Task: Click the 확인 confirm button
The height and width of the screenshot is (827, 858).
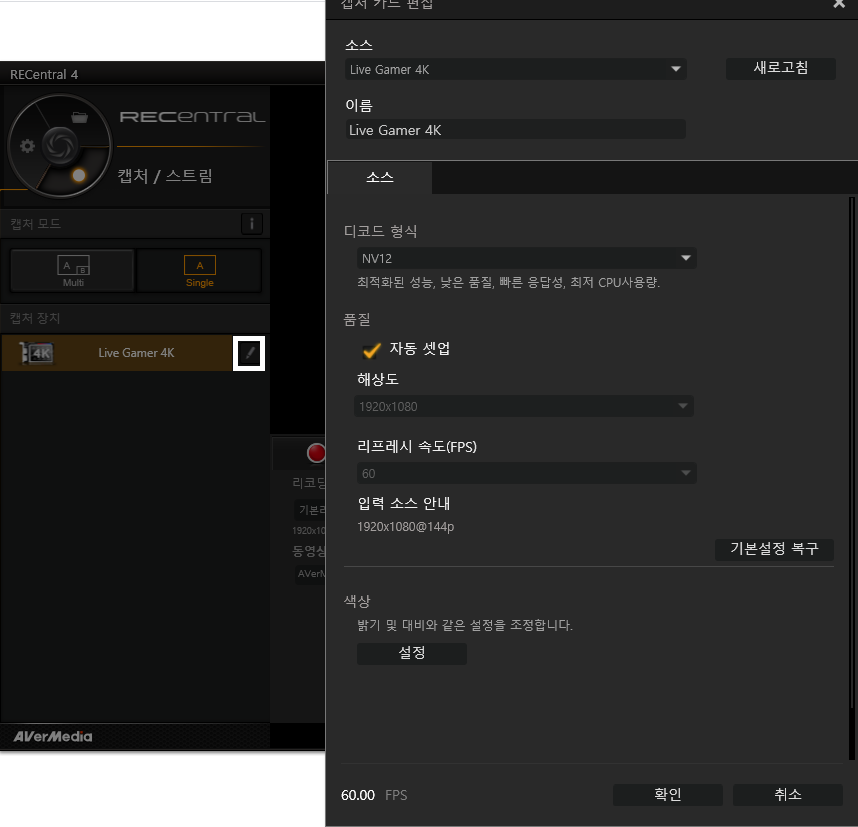Action: pyautogui.click(x=668, y=795)
